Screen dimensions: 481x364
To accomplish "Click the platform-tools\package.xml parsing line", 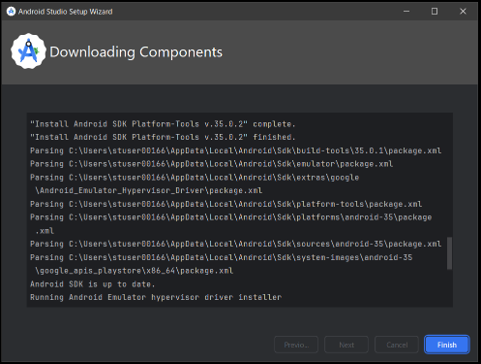I will tap(226, 204).
